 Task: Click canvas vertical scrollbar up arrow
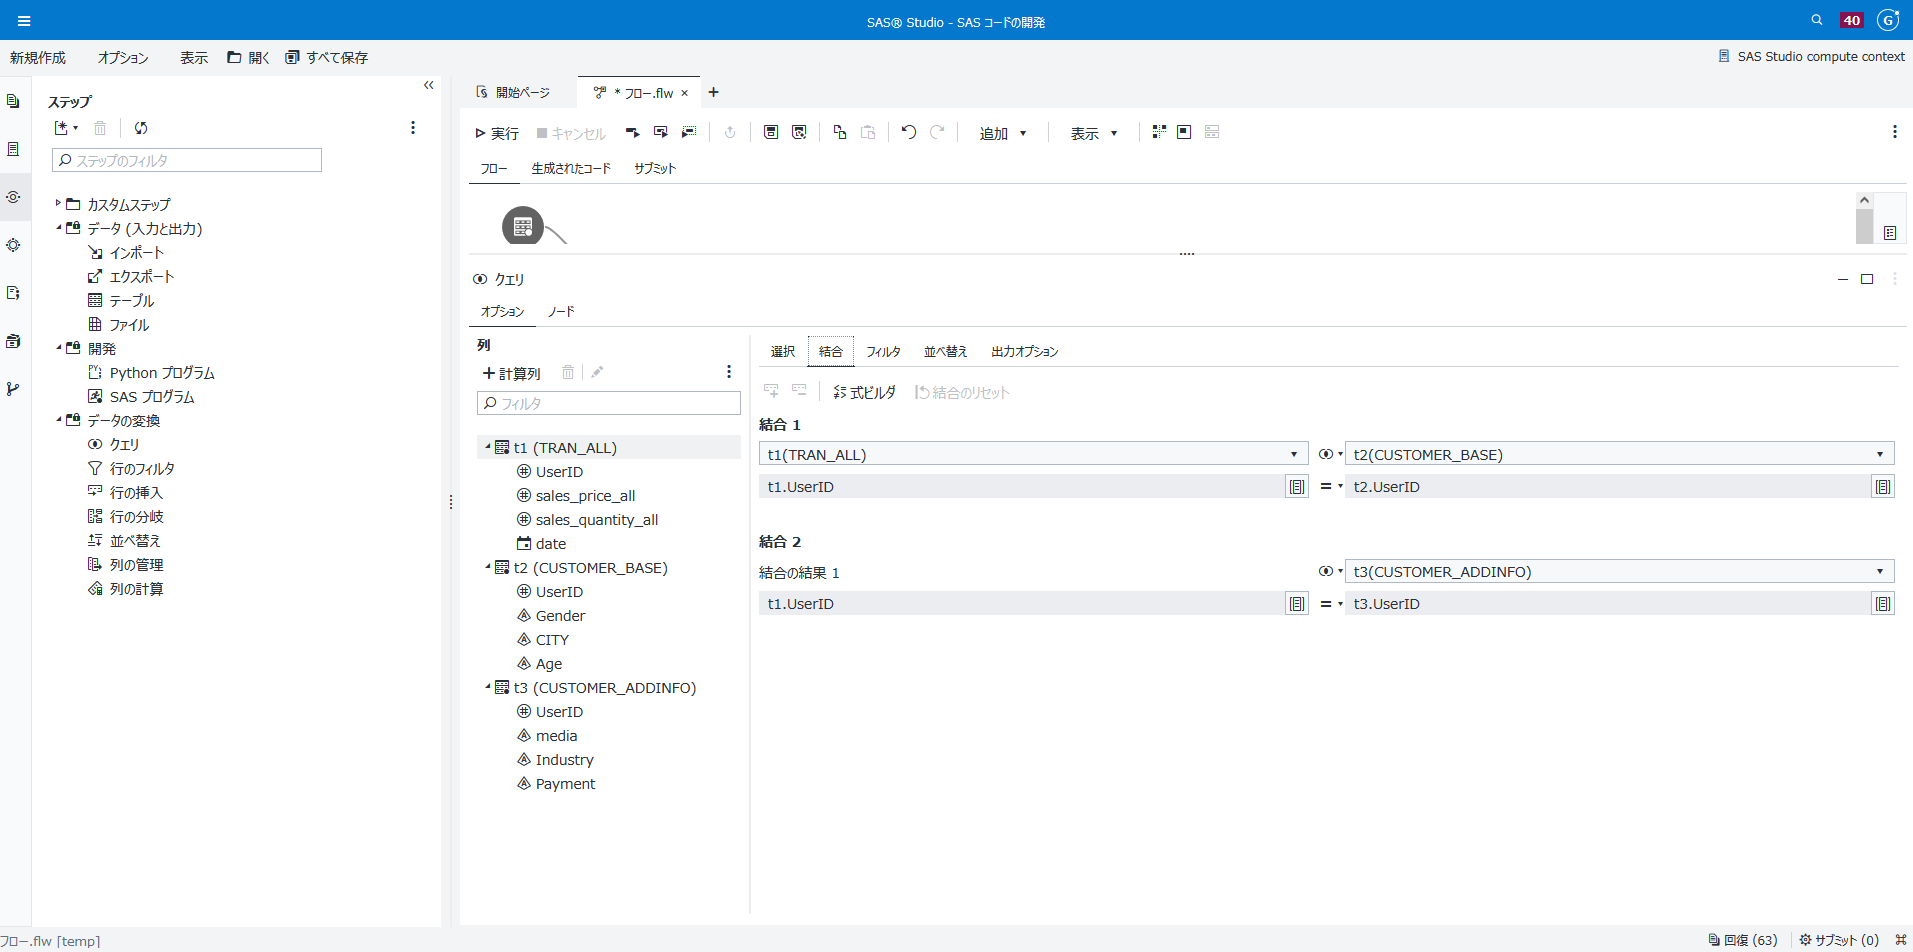[1864, 200]
